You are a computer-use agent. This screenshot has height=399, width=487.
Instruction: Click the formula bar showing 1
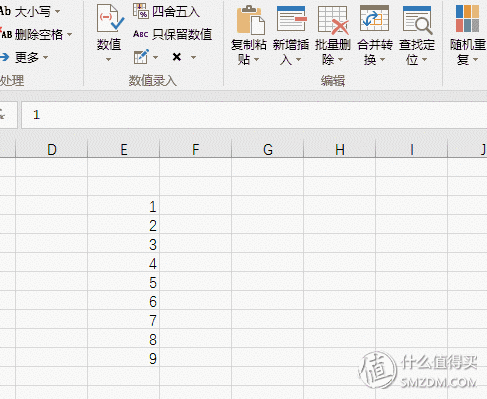coord(254,115)
